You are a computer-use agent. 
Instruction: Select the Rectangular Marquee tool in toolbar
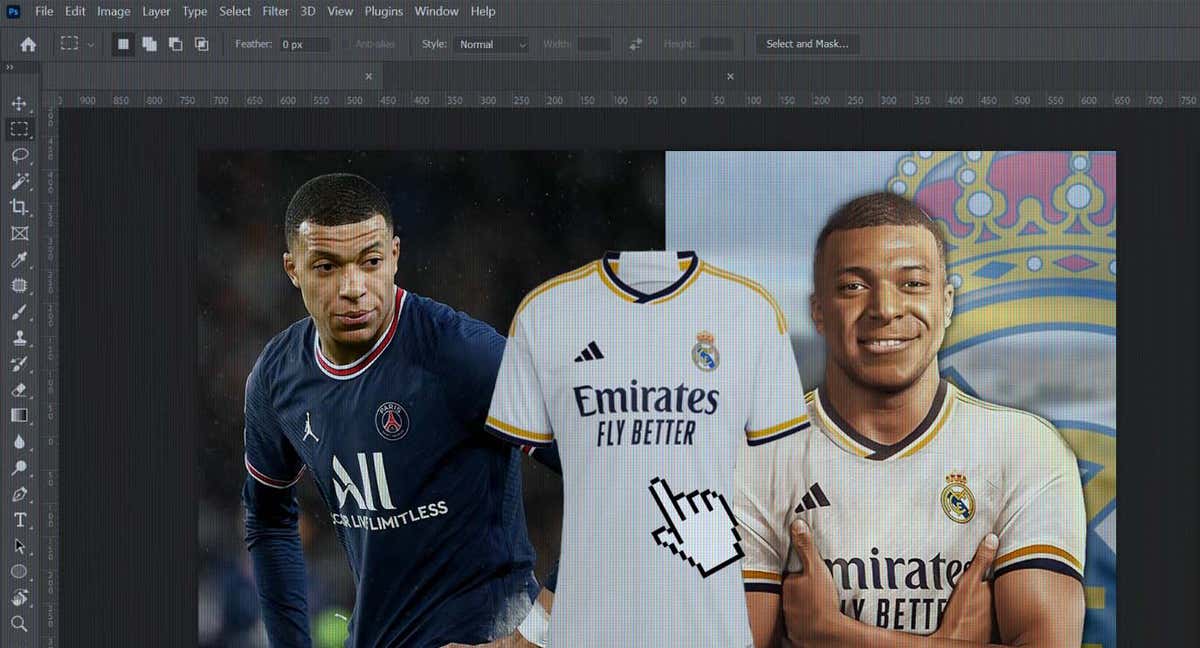[x=19, y=129]
